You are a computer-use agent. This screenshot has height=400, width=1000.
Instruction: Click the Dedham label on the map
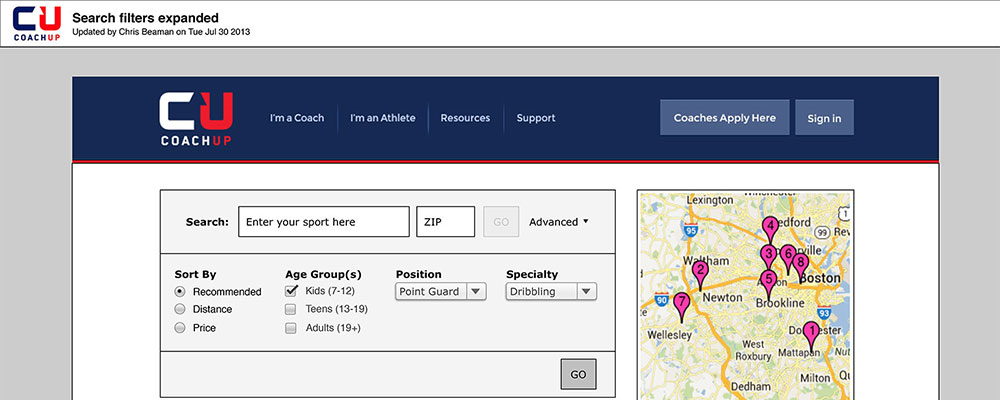pos(750,386)
